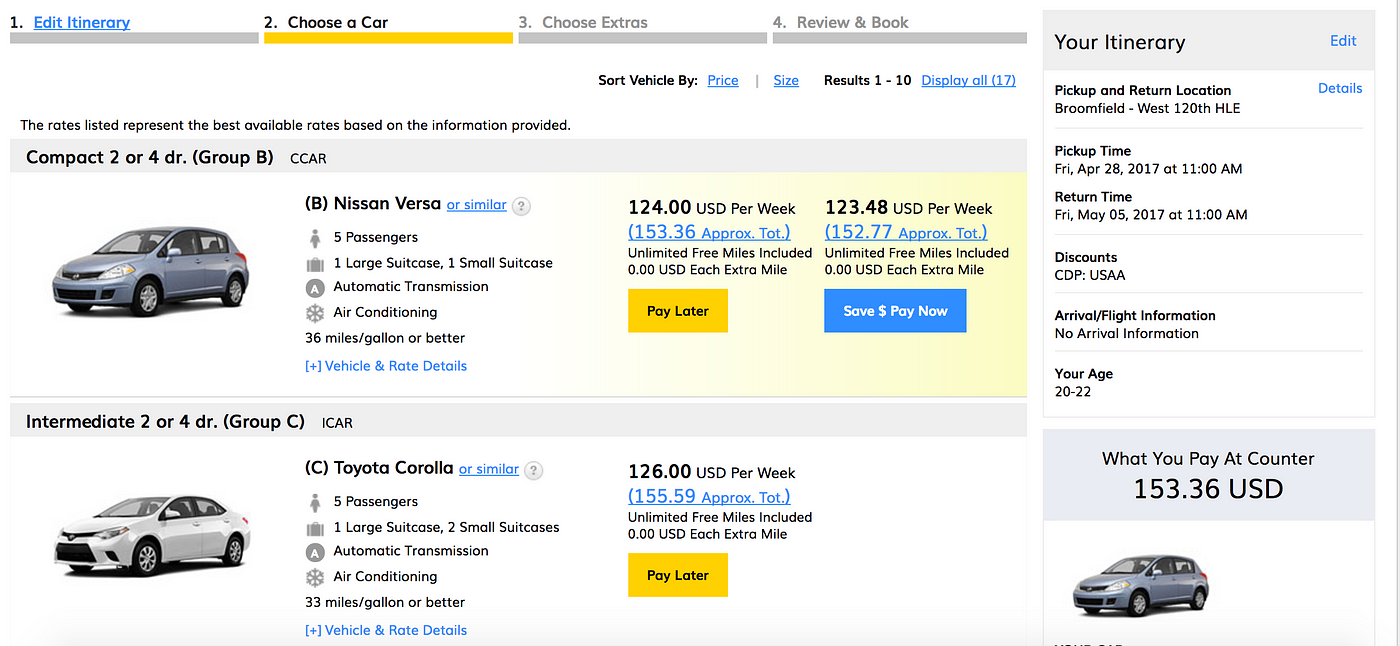Click the suitcase icon in Nissan Versa row
The image size is (1400, 646).
(315, 264)
